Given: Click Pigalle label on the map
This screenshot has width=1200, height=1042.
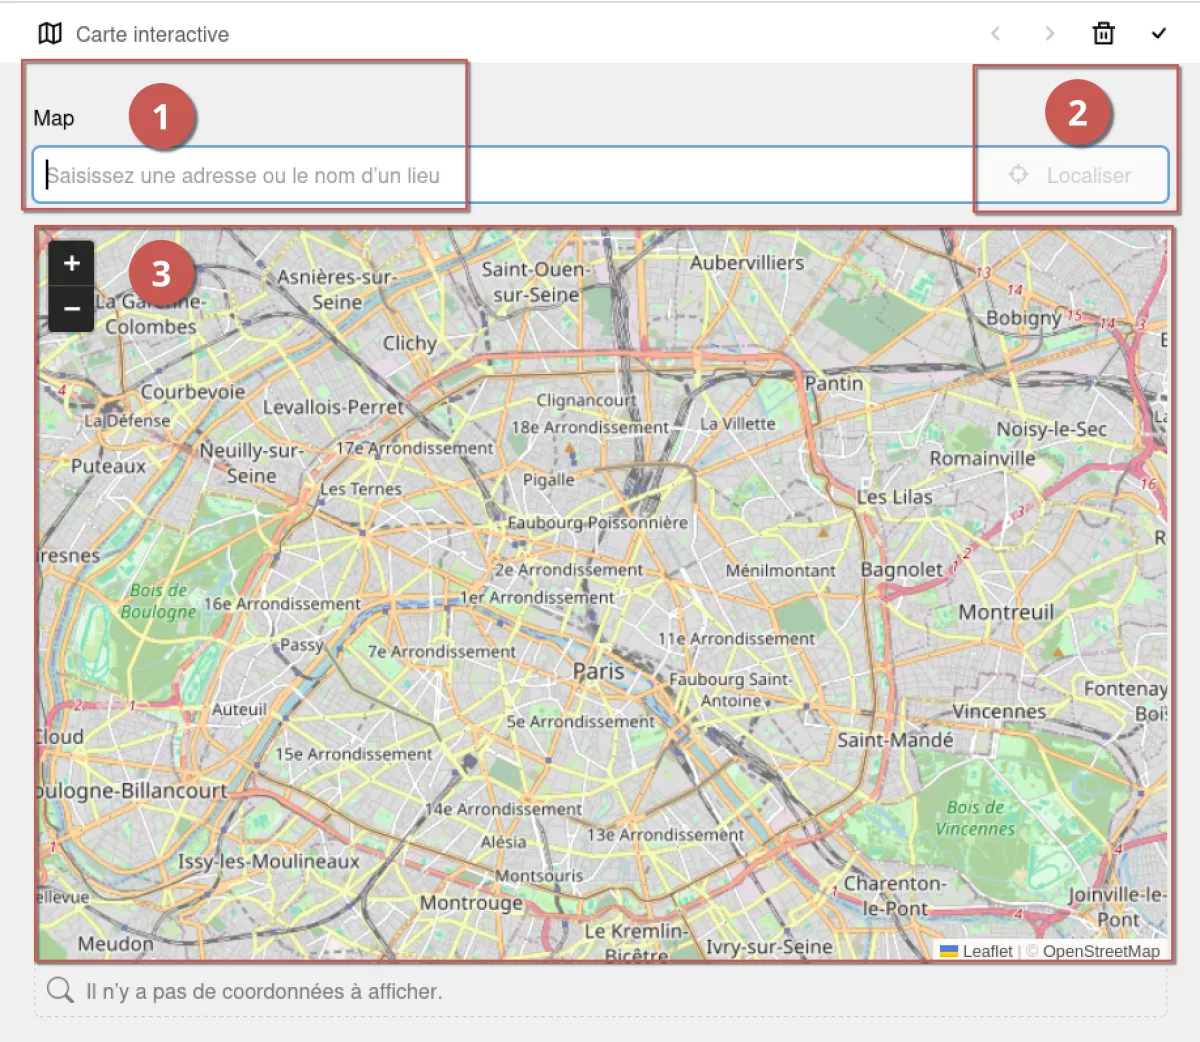Looking at the screenshot, I should pos(548,480).
